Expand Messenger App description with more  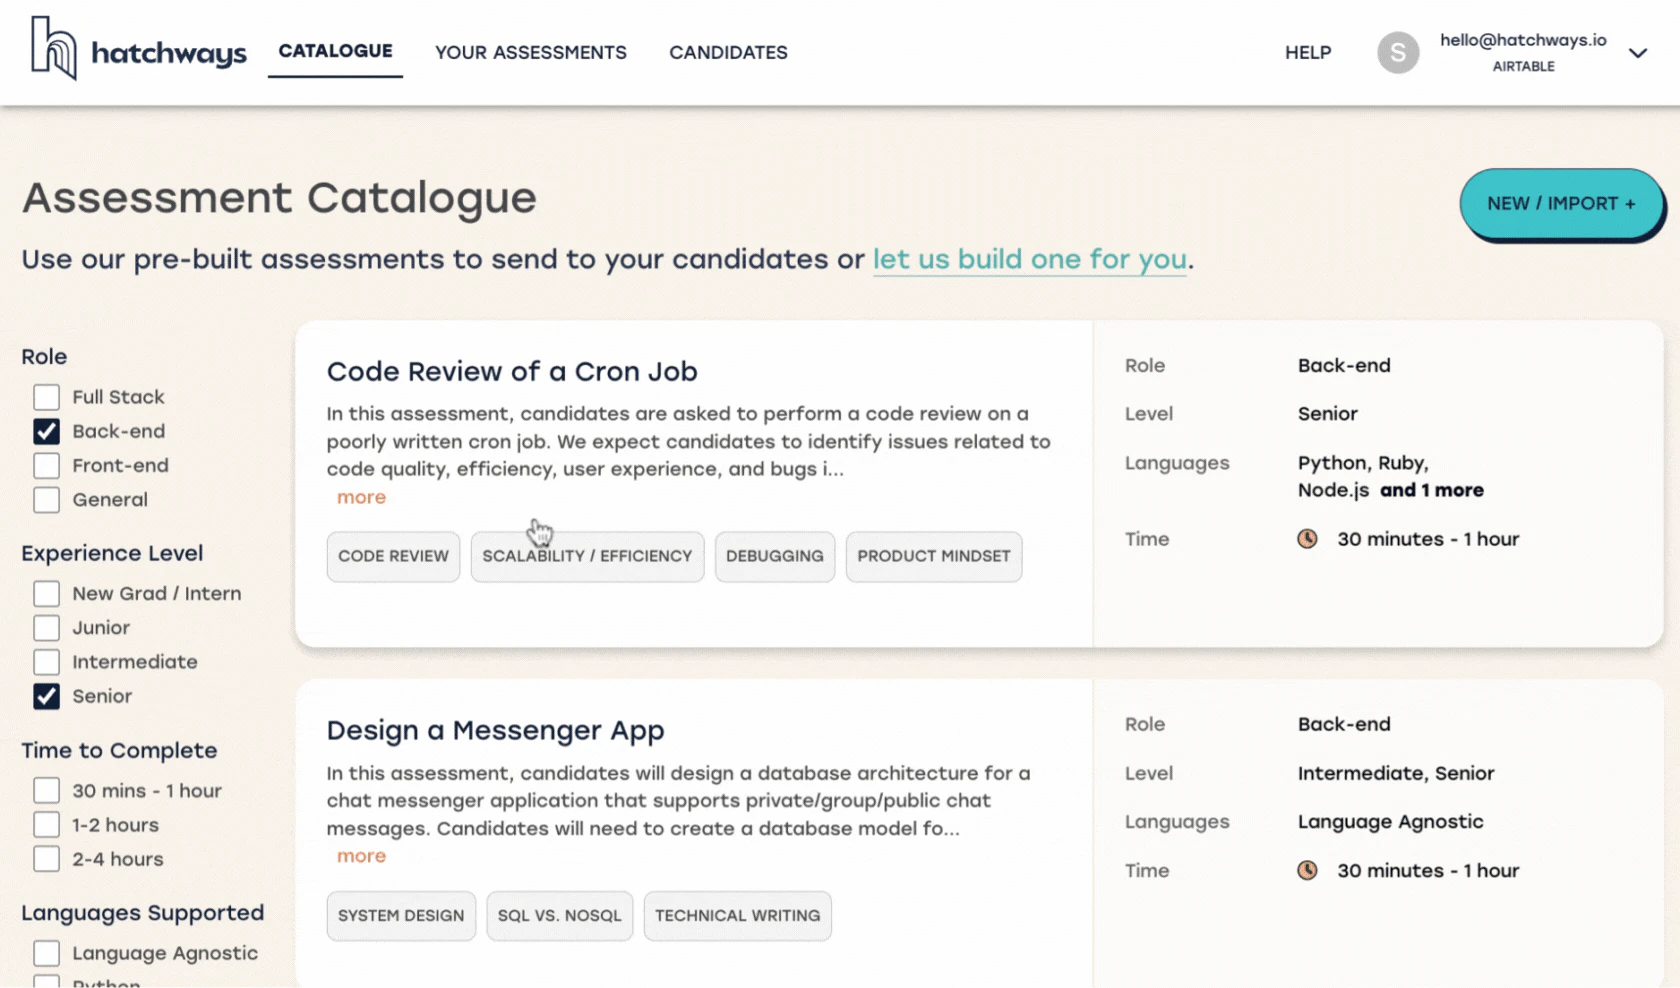pyautogui.click(x=361, y=857)
